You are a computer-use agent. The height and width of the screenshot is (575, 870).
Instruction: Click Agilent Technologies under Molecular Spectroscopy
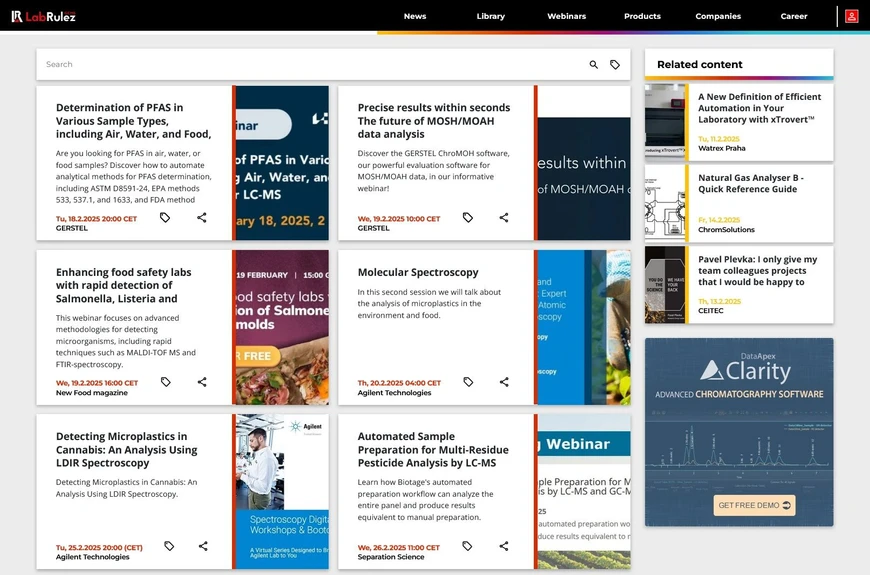pyautogui.click(x=394, y=392)
